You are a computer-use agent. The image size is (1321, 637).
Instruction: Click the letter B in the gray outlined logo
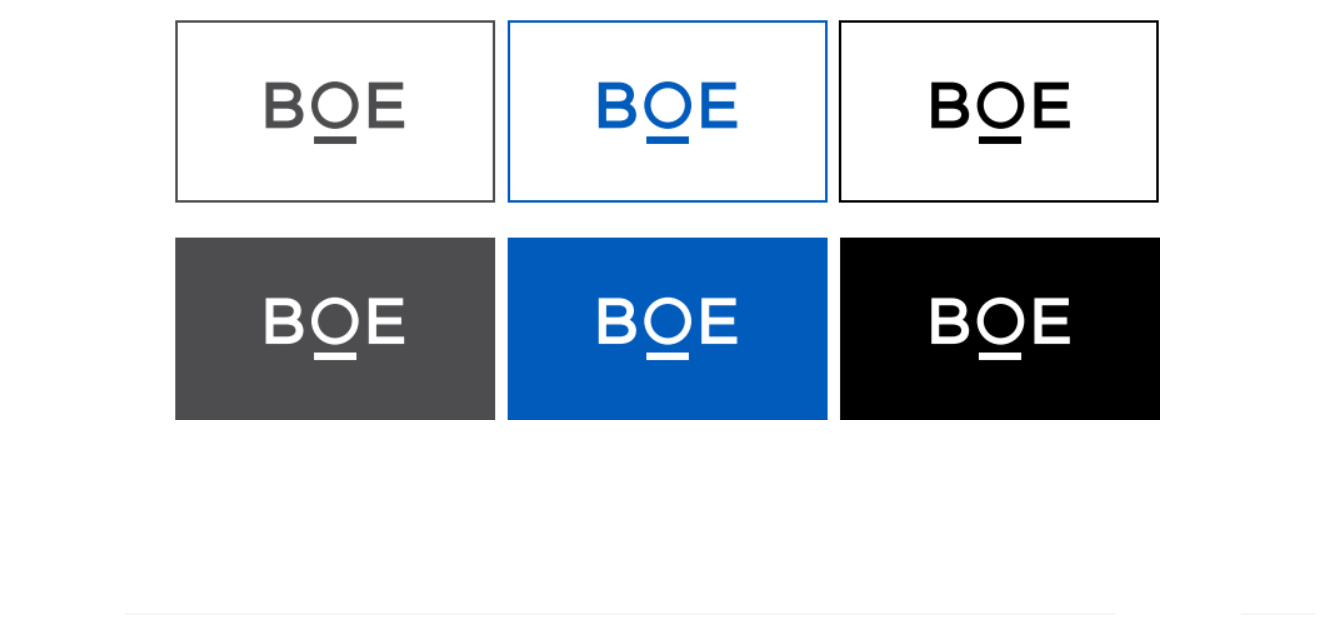282,105
